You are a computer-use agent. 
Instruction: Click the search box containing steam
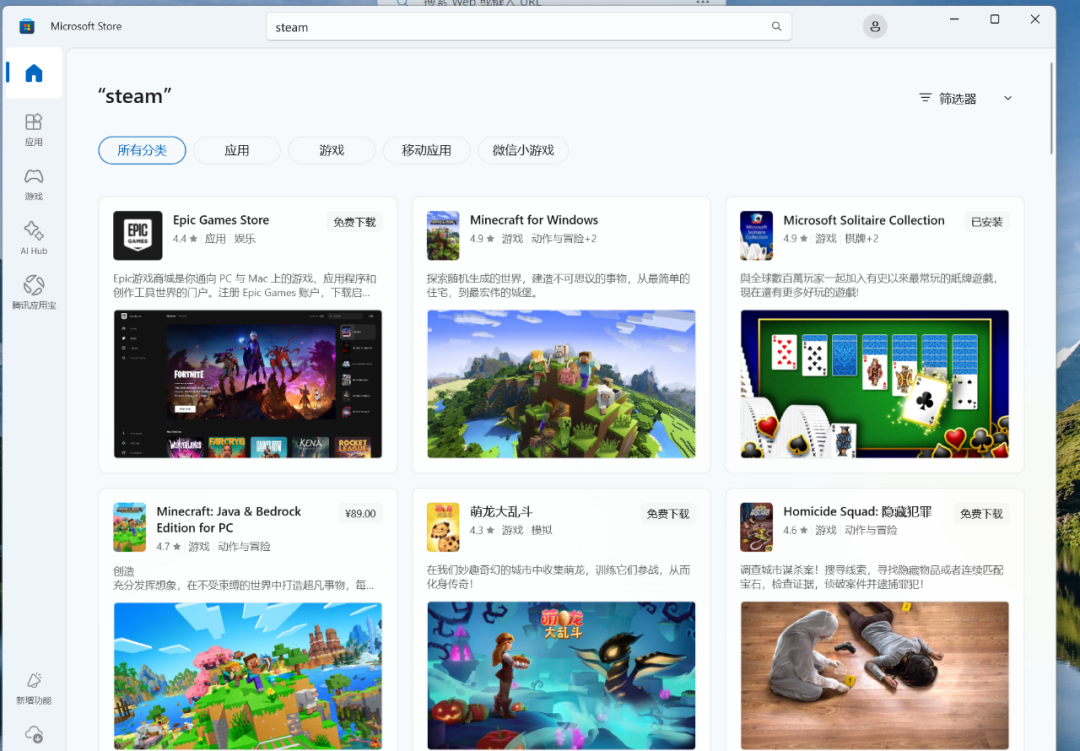point(528,27)
